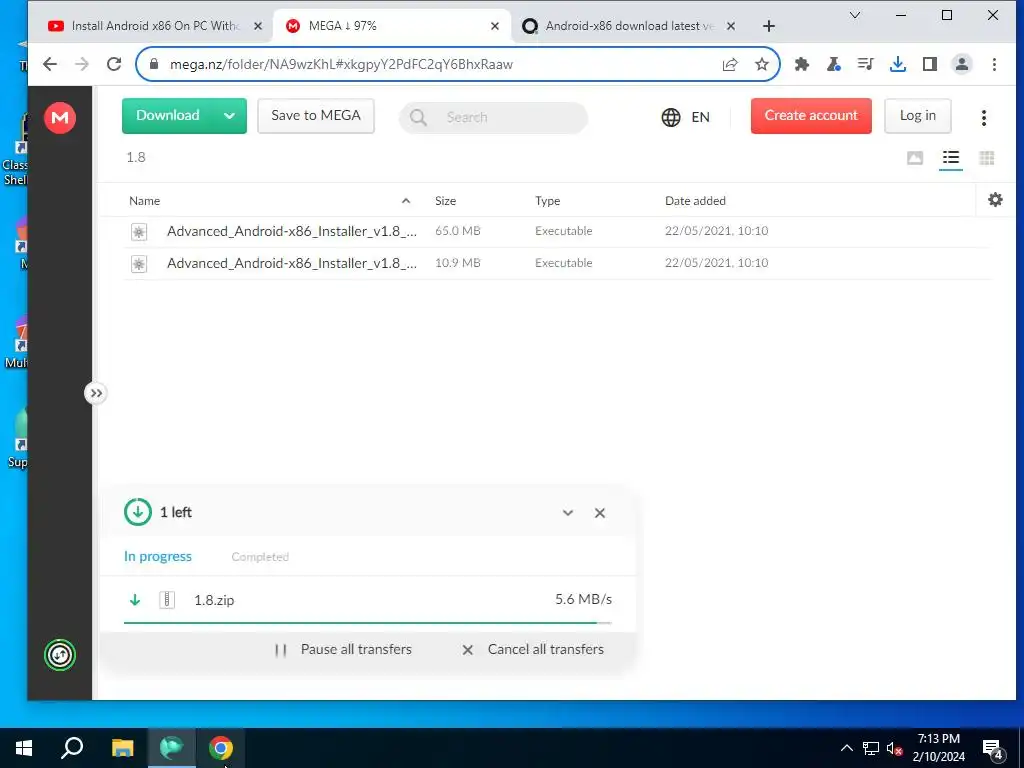
Task: Select the 10.9 MB Android-x86 Installer file
Action: (x=558, y=263)
